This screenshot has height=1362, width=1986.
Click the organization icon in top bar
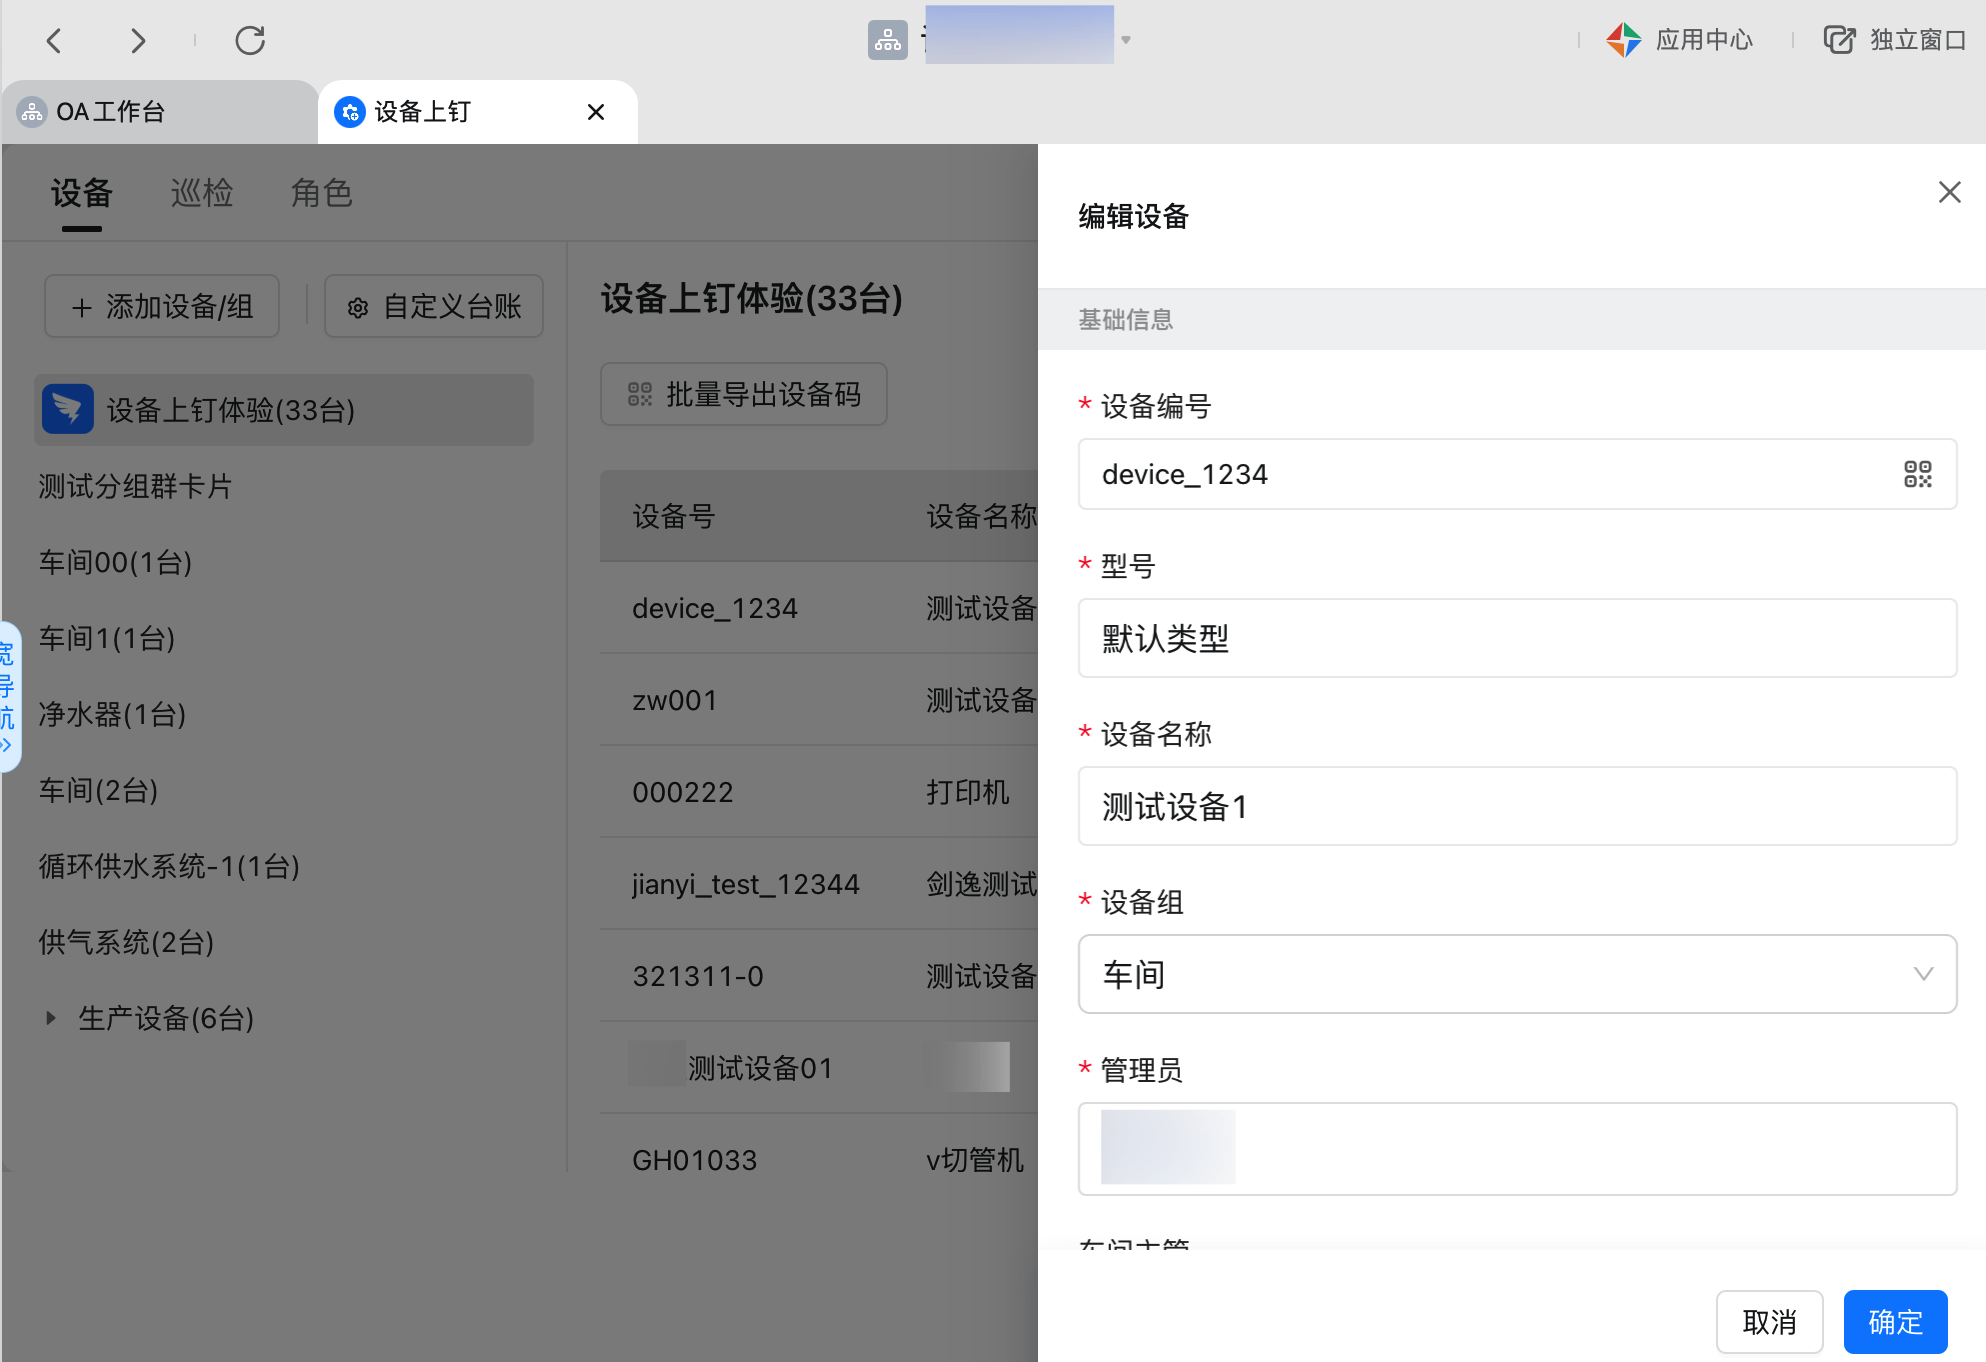887,40
